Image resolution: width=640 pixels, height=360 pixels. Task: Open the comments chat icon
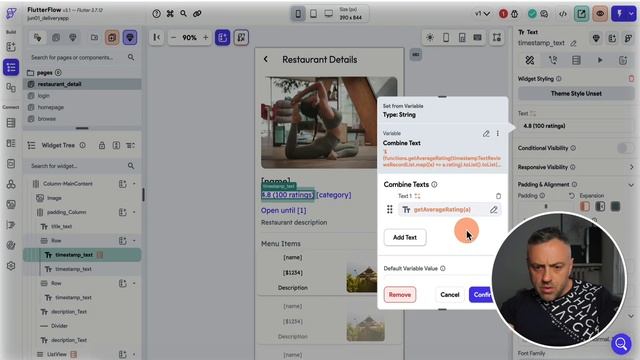[x=544, y=14]
